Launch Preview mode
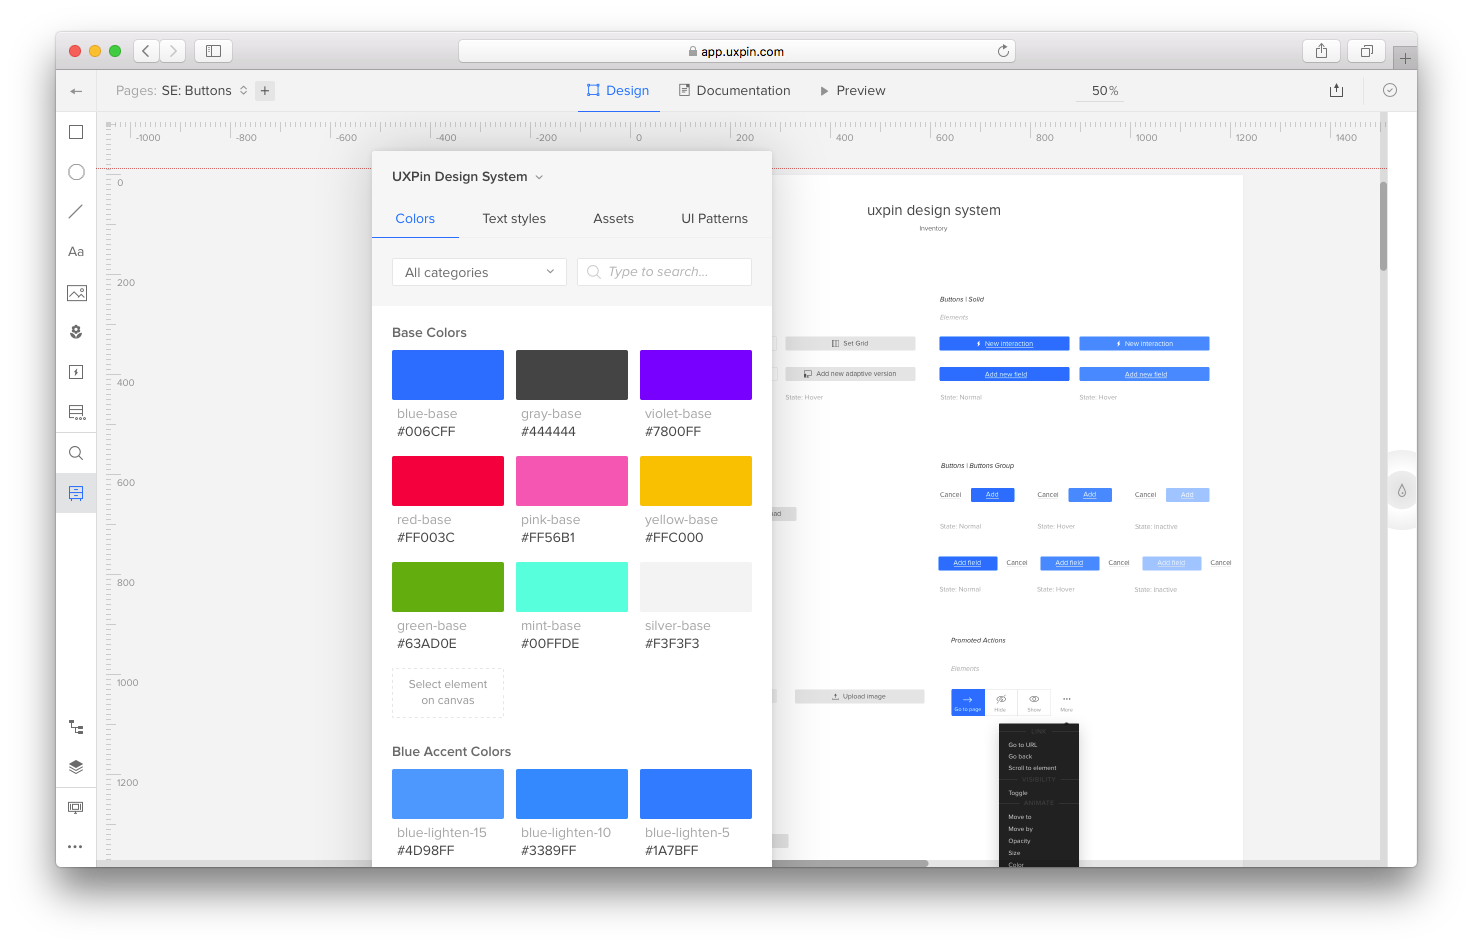Viewport: 1473px width, 947px height. (853, 91)
